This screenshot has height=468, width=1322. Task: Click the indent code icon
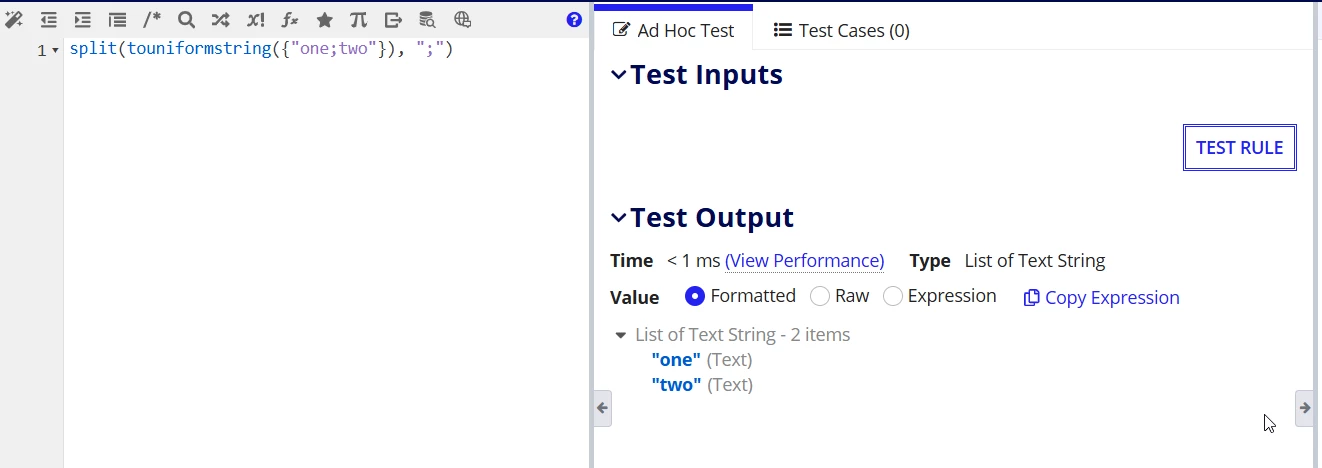tap(83, 19)
